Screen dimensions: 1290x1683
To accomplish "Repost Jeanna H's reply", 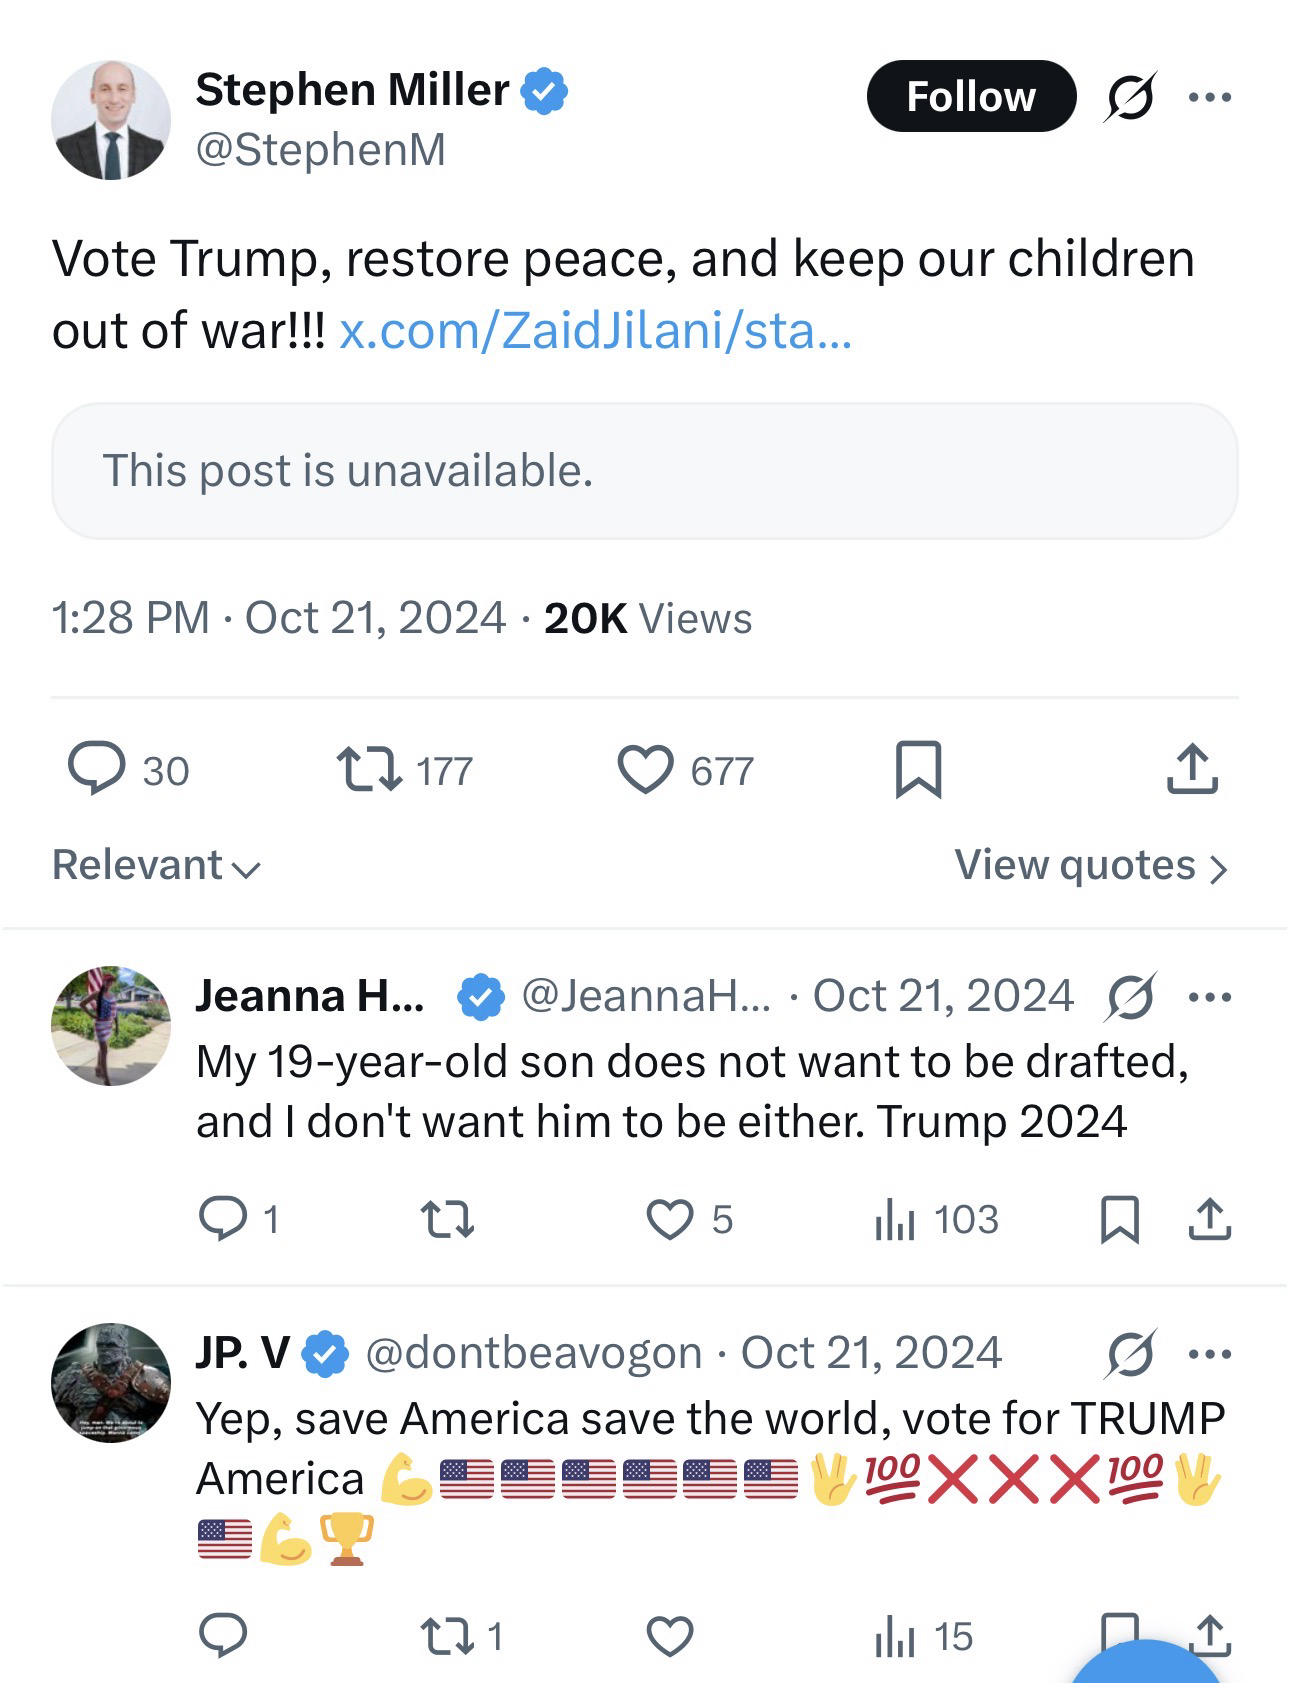I will coord(447,1219).
